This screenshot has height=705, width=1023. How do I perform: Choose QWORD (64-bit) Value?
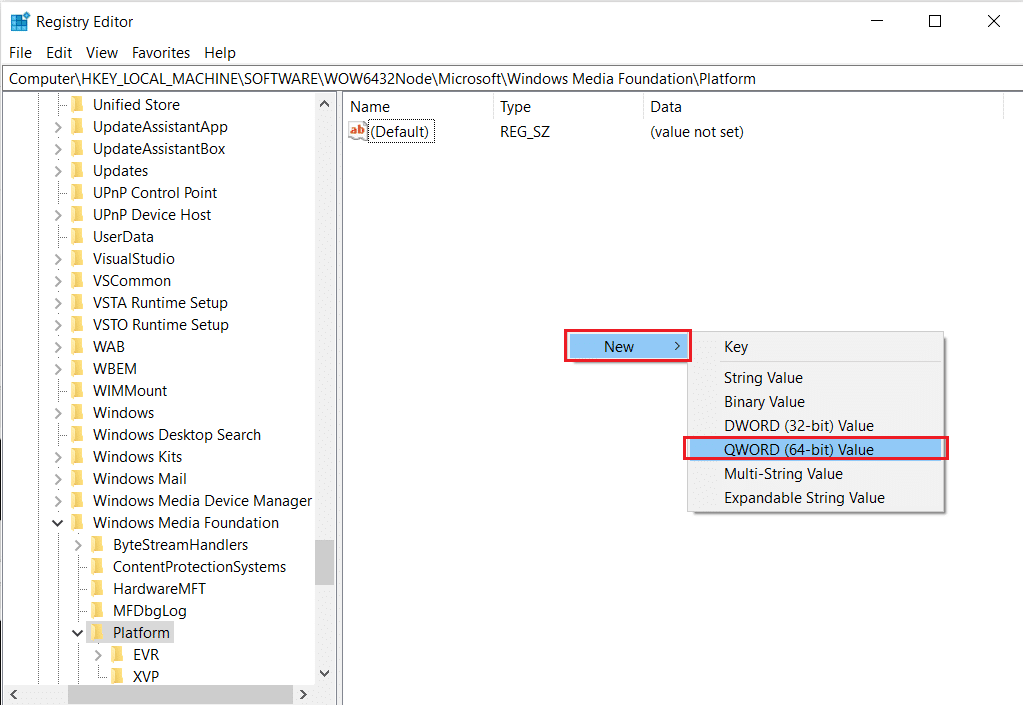click(816, 449)
